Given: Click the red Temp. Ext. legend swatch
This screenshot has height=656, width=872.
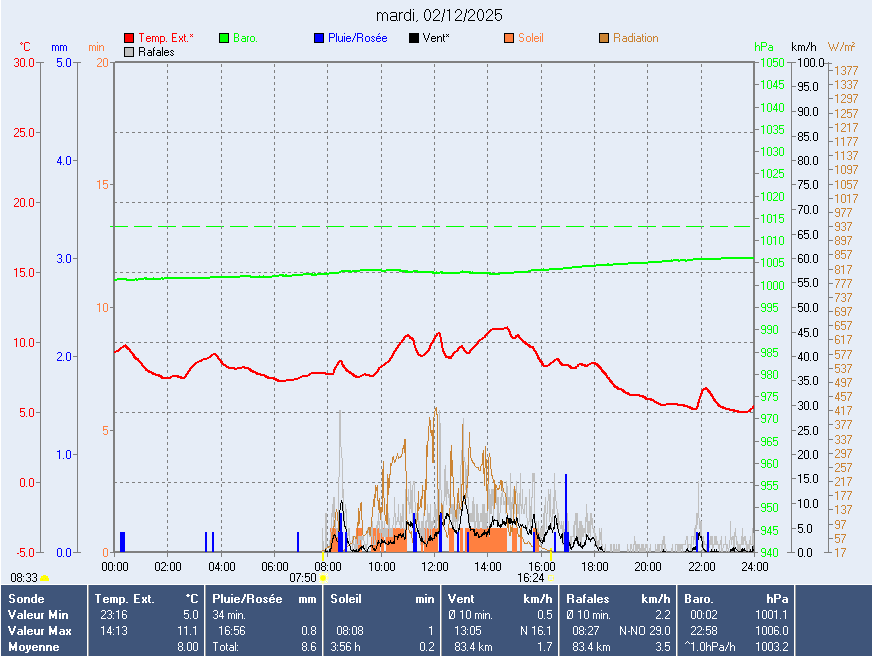Looking at the screenshot, I should pyautogui.click(x=129, y=39).
